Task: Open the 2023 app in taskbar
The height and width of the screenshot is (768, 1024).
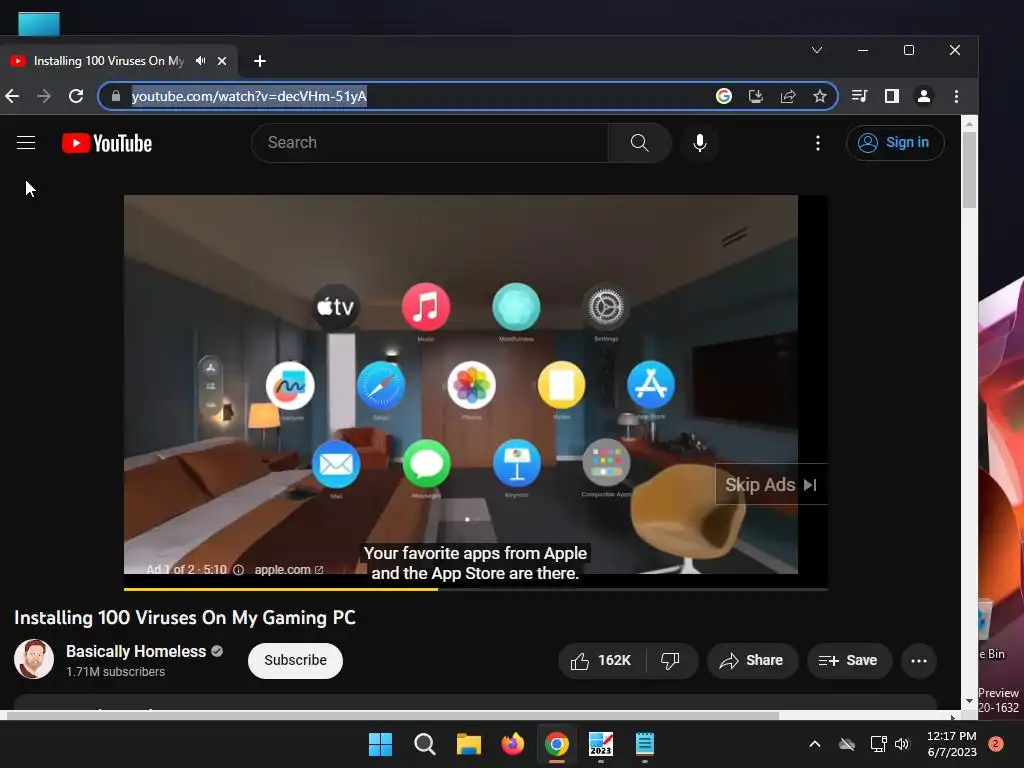Action: (601, 744)
